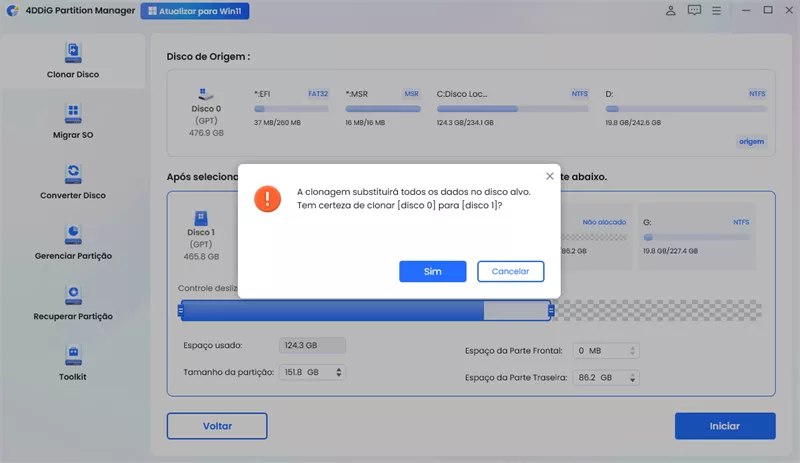Open the Clonar Disco sidebar section
This screenshot has width=800, height=463.
coord(73,60)
